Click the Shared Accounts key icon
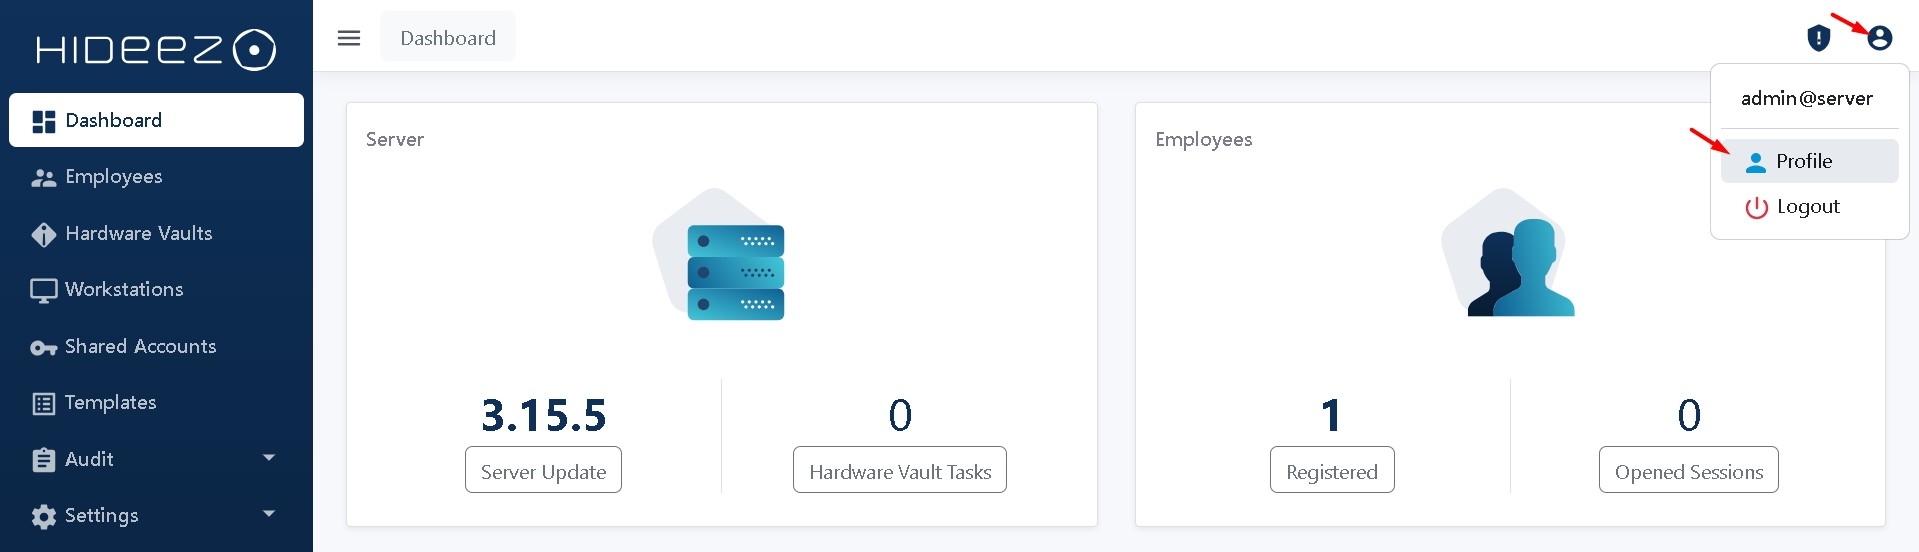This screenshot has width=1919, height=552. click(43, 347)
